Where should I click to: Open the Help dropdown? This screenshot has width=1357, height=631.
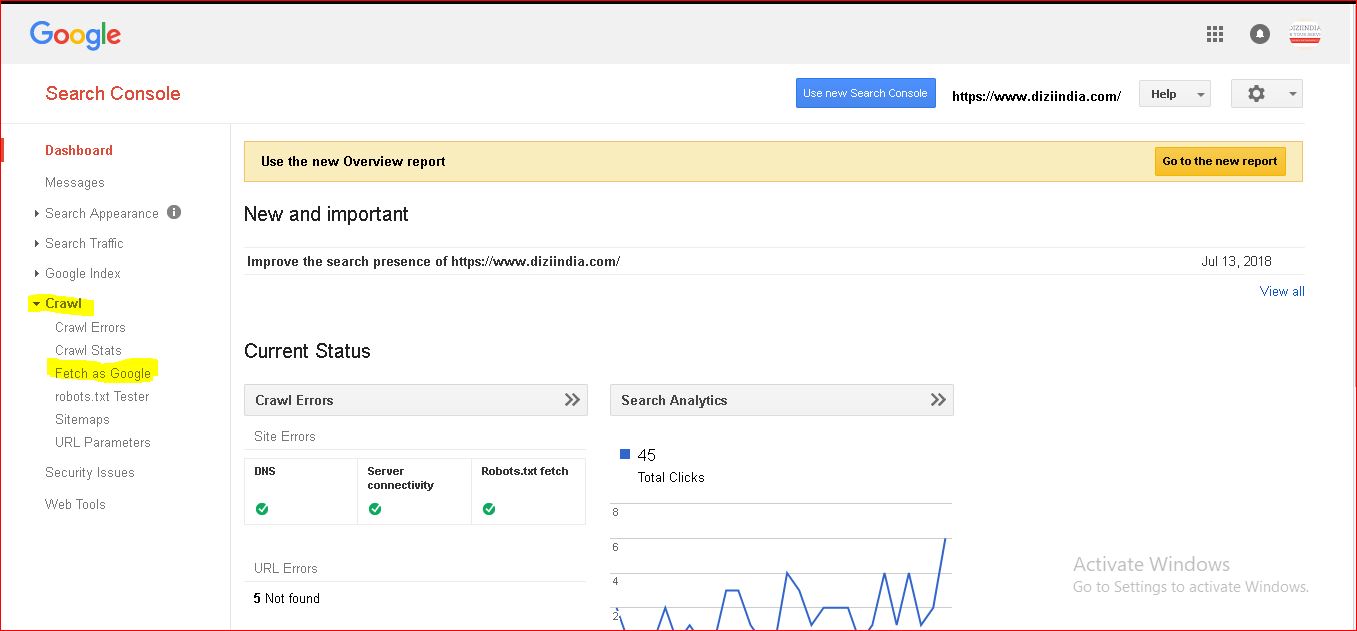point(1175,94)
